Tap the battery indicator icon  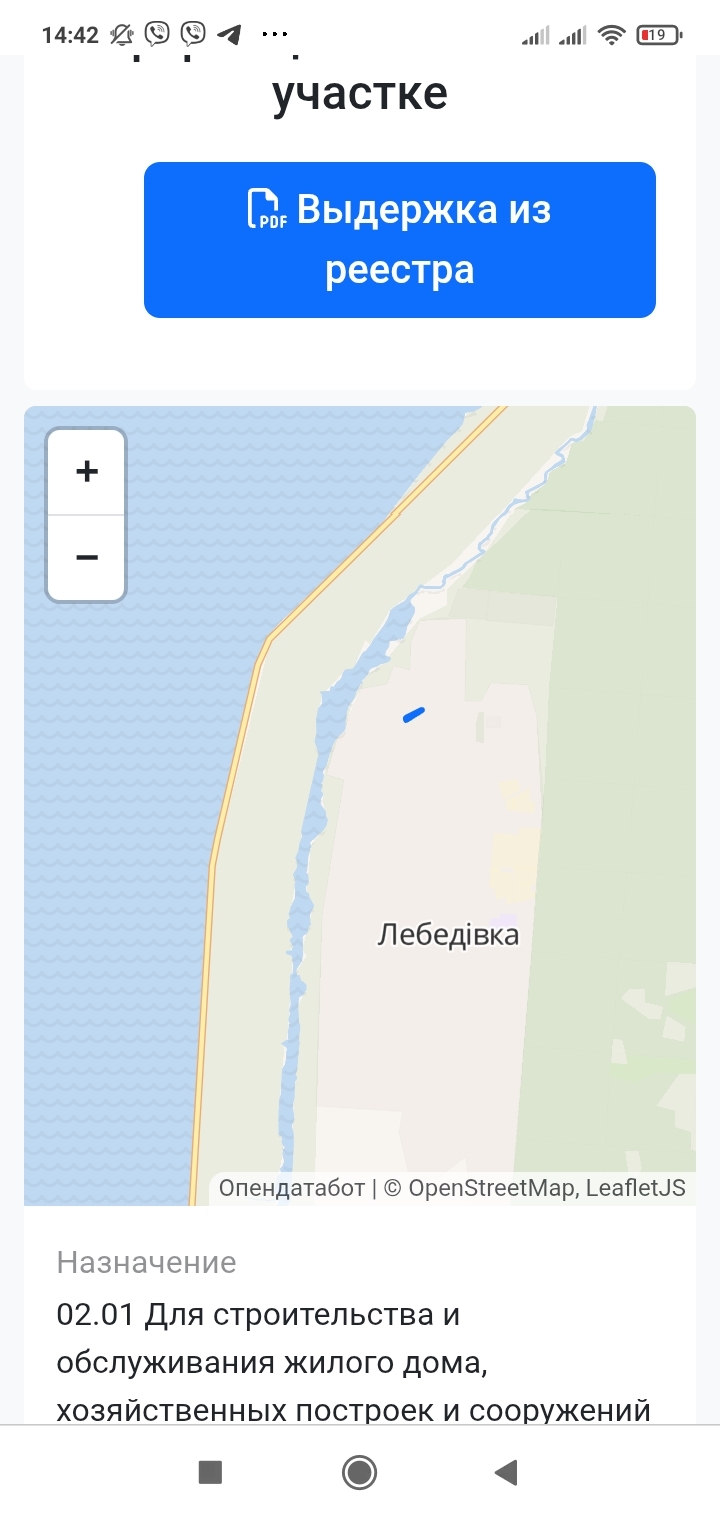click(x=658, y=36)
